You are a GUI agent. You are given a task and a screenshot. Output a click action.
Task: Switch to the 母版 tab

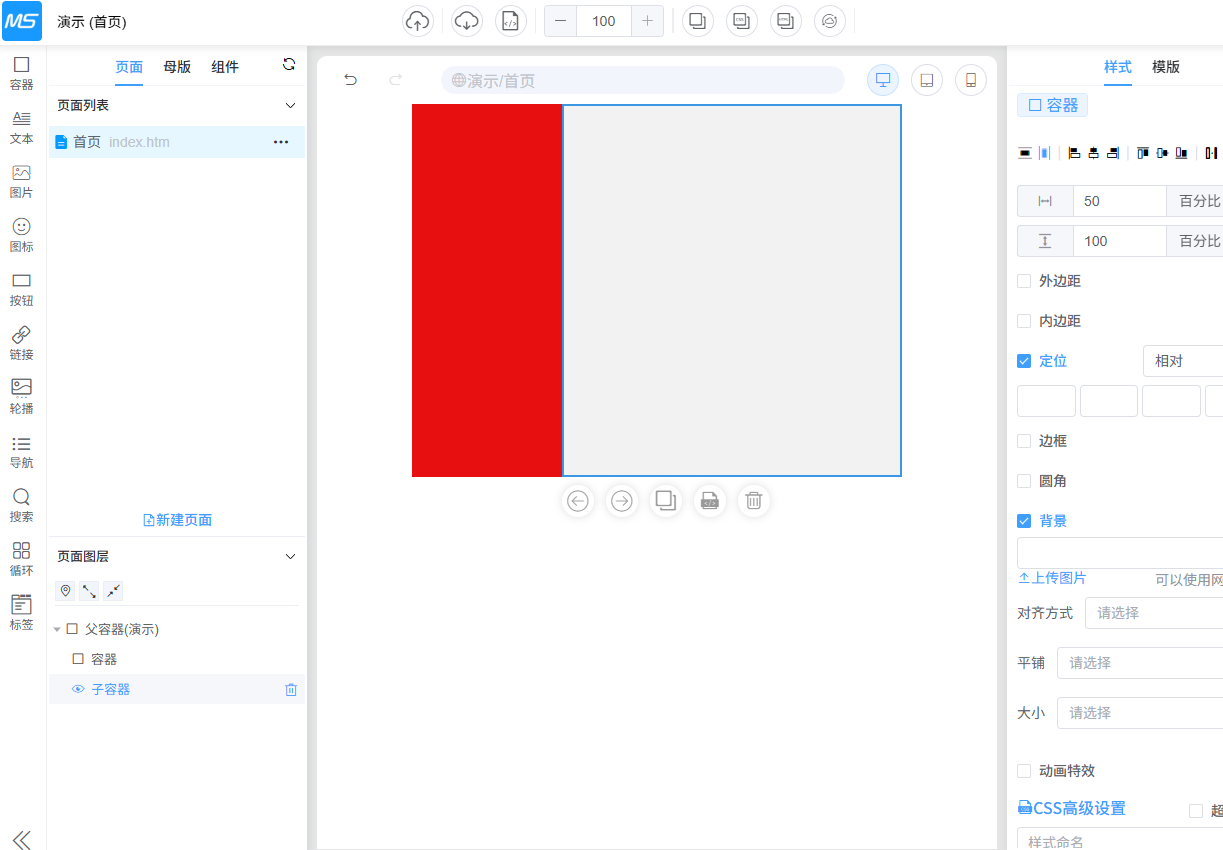pyautogui.click(x=177, y=67)
